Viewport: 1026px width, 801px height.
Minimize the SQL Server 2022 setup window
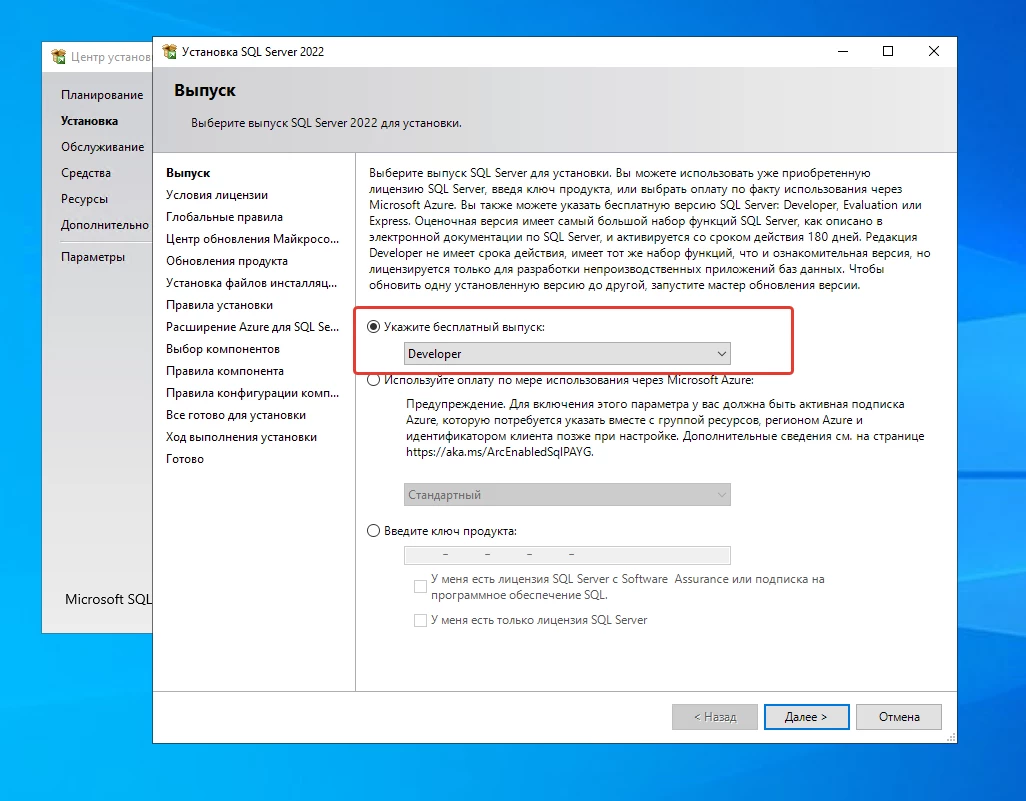click(x=842, y=52)
